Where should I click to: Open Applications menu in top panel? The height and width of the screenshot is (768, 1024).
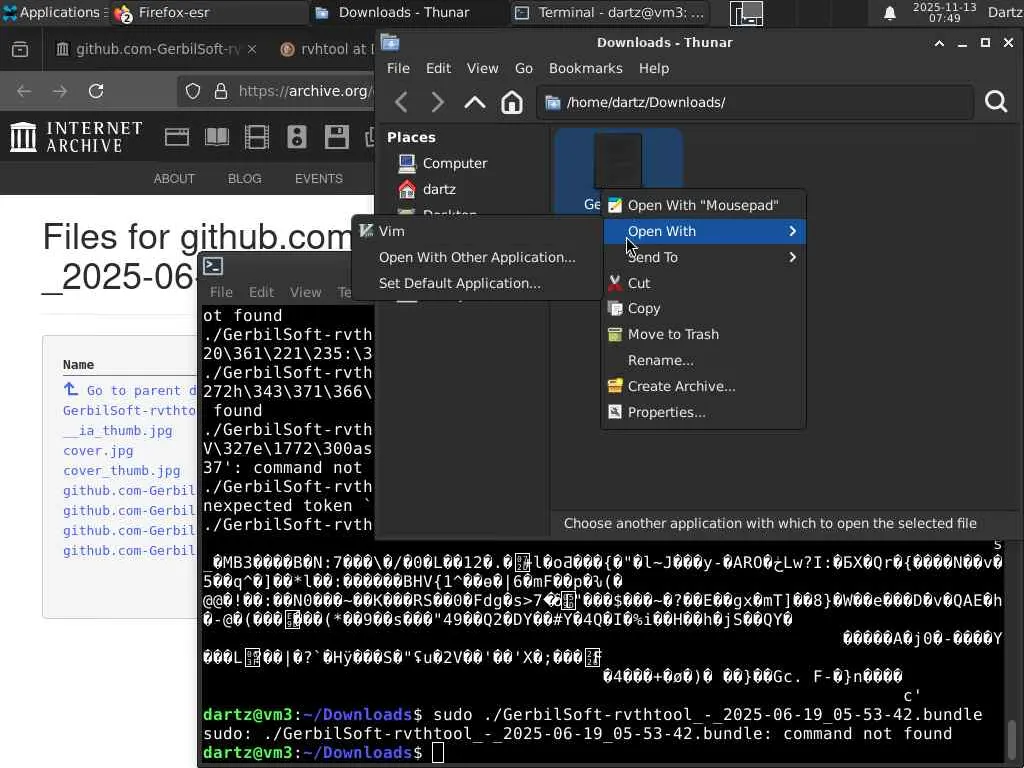[55, 12]
